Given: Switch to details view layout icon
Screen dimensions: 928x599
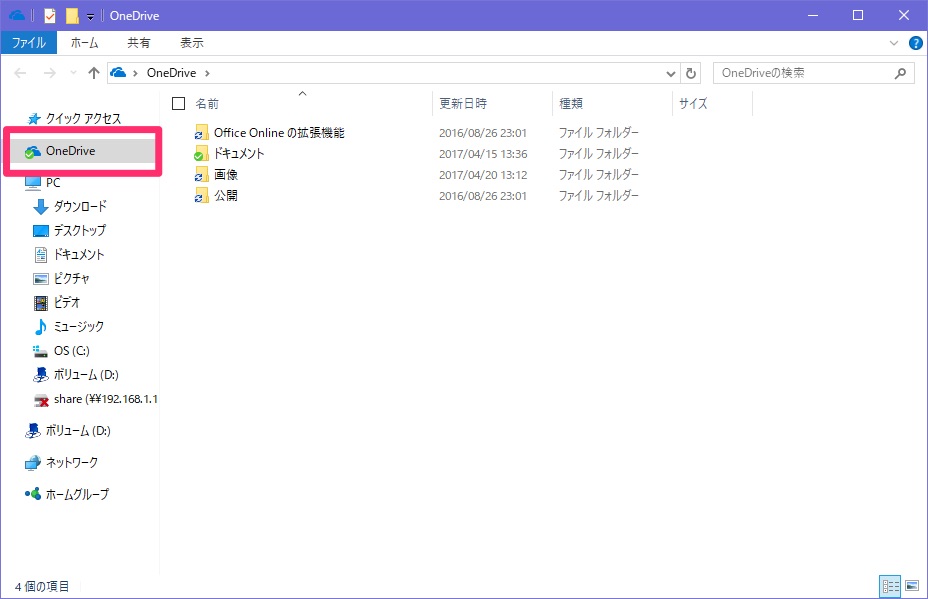Looking at the screenshot, I should coord(890,586).
